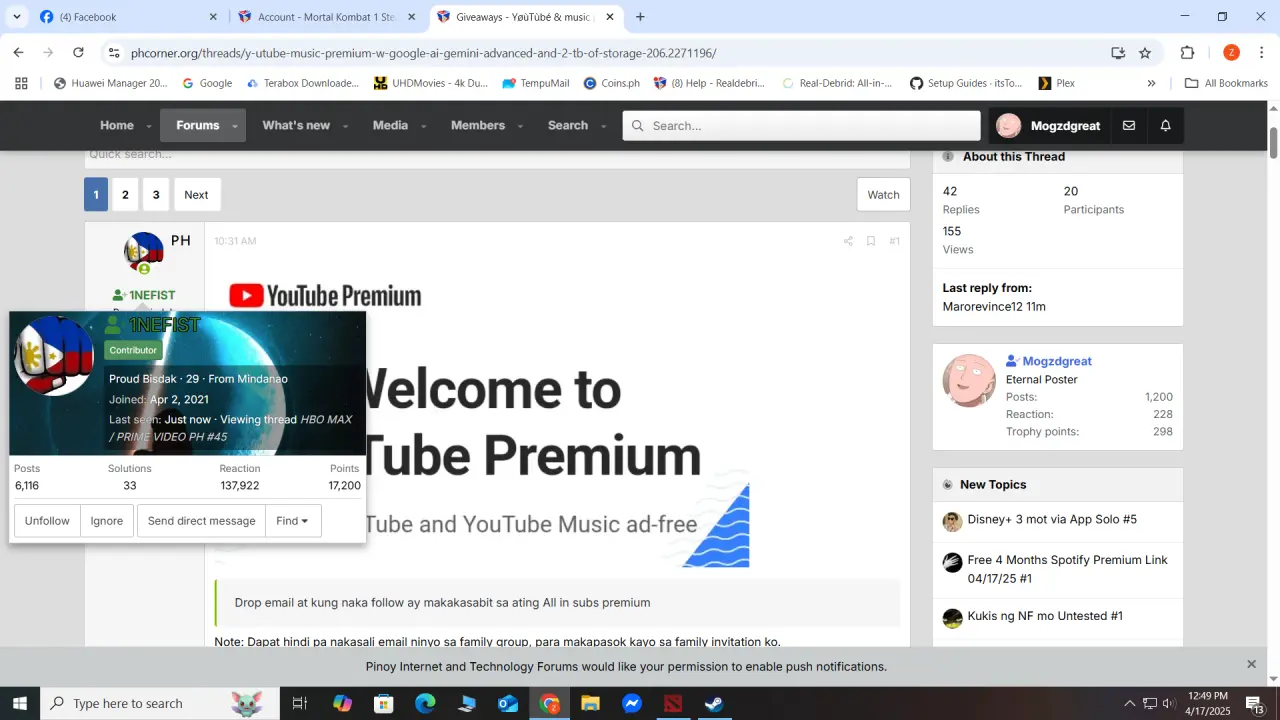Go to page 2 of thread

pyautogui.click(x=125, y=195)
